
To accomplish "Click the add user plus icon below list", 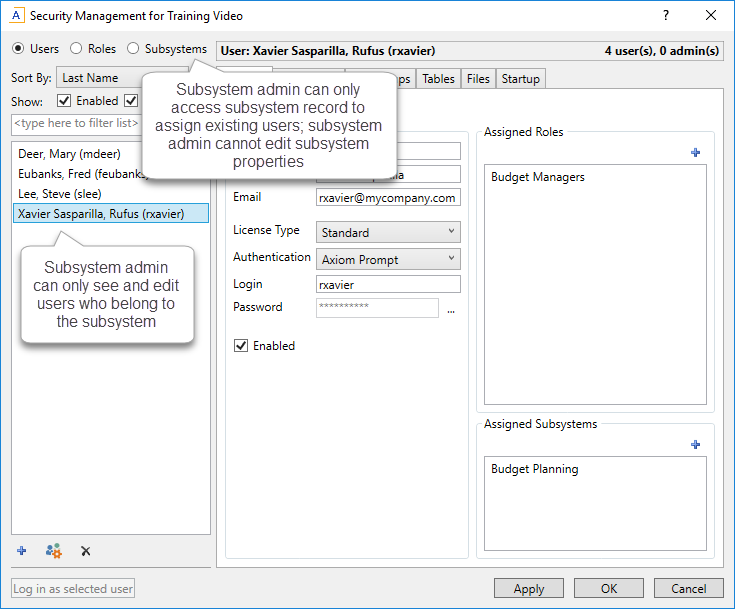I will [22, 551].
